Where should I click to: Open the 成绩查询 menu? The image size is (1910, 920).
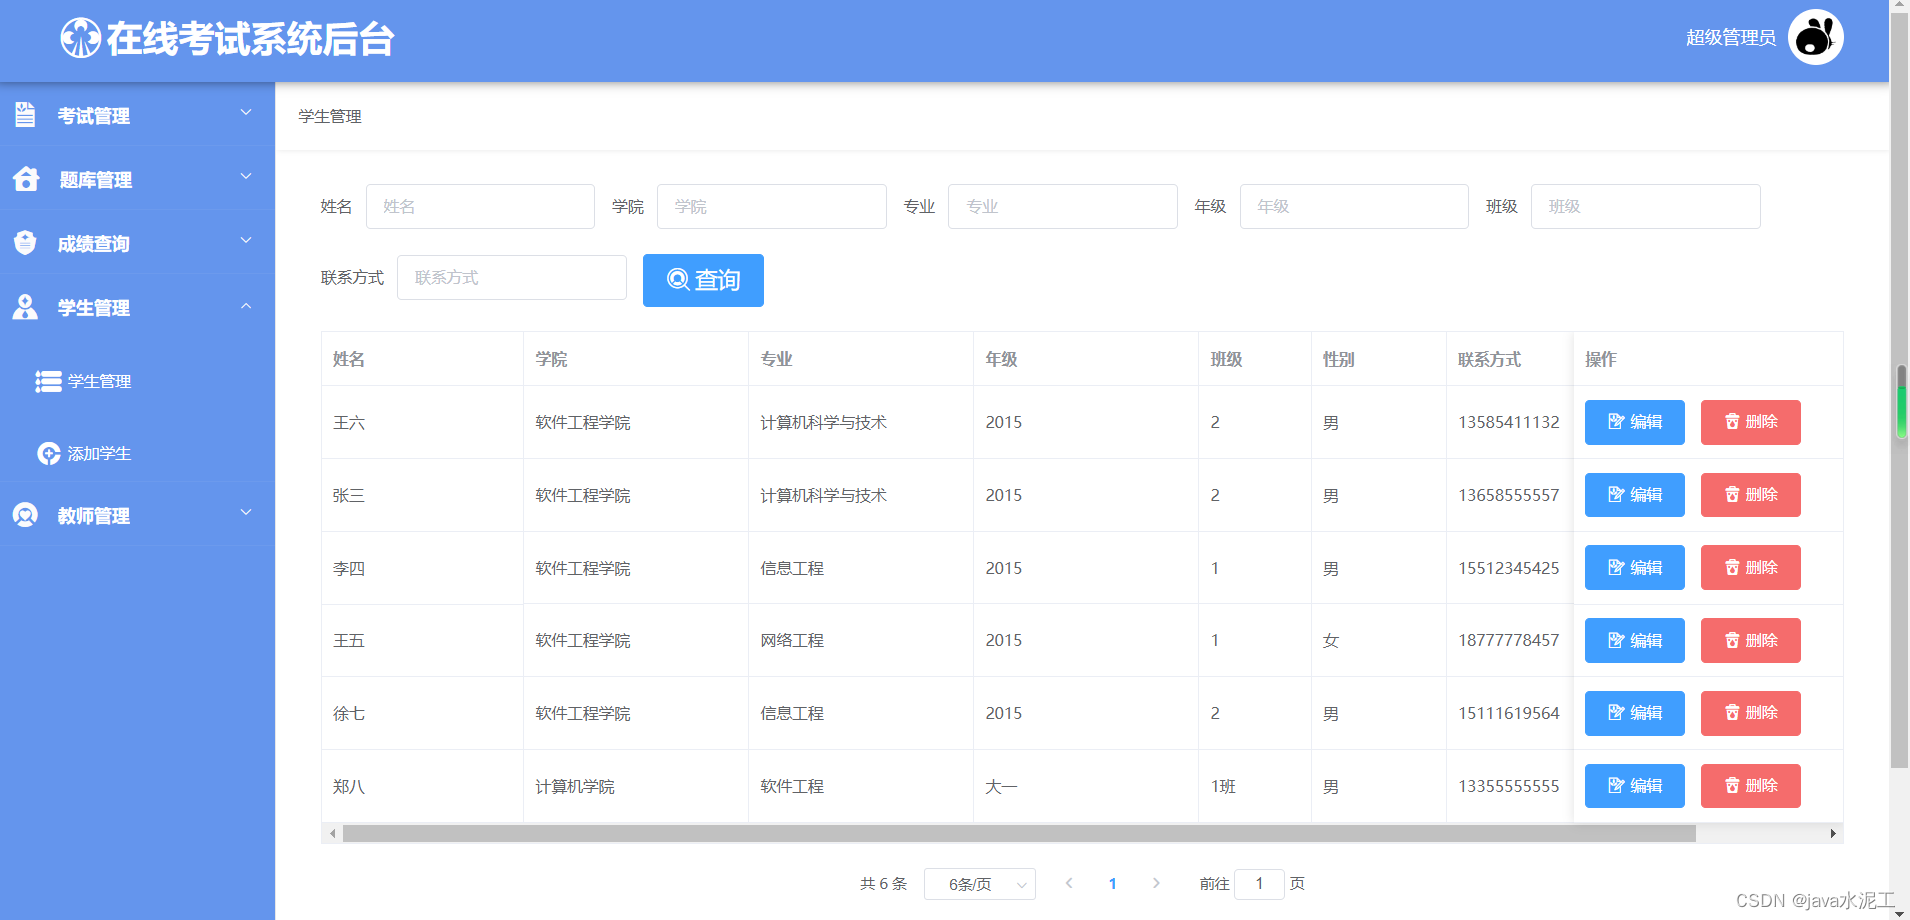[x=137, y=243]
